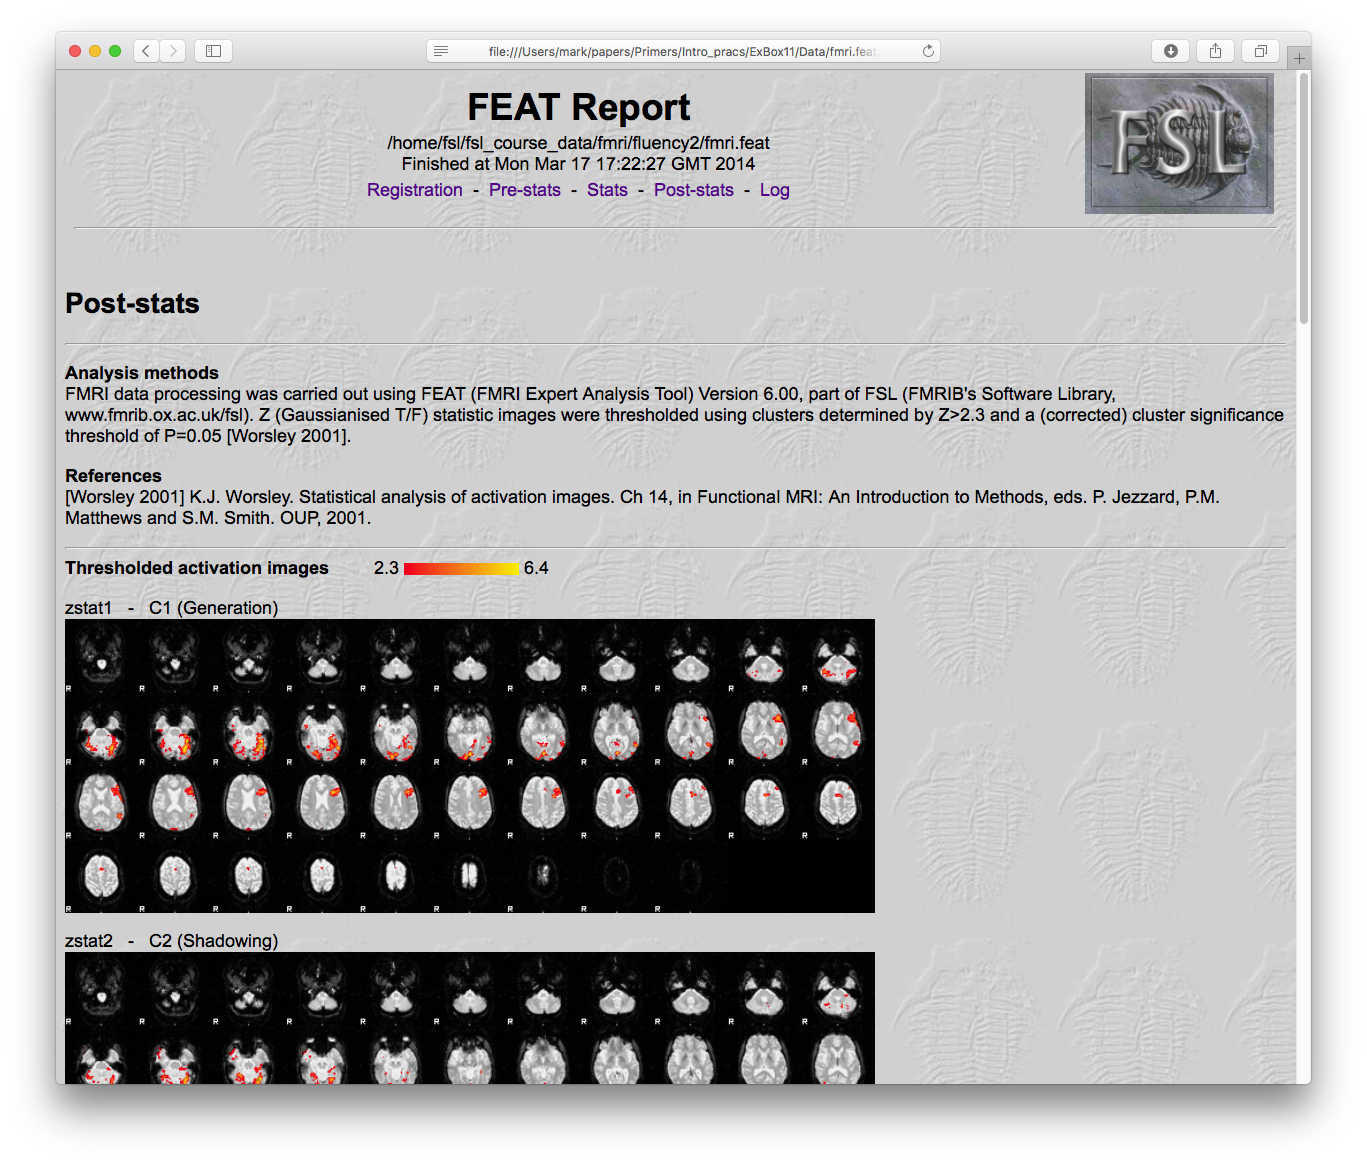Screen dimensions: 1367x1164
Task: Show Reader view icon in address bar
Action: (x=441, y=51)
